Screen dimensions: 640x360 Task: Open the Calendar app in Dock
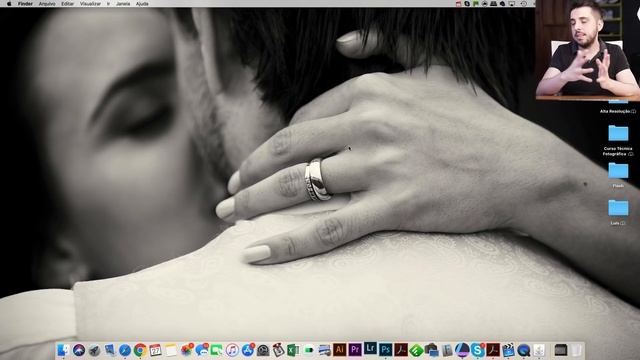[x=155, y=350]
